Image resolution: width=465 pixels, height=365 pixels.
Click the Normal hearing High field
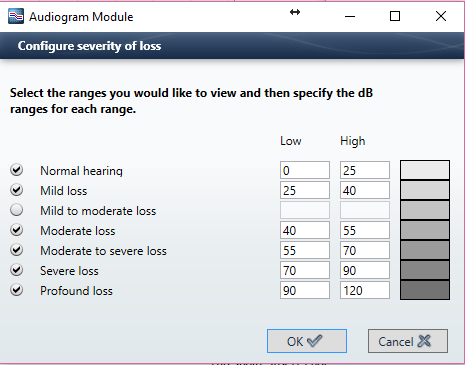tap(365, 170)
